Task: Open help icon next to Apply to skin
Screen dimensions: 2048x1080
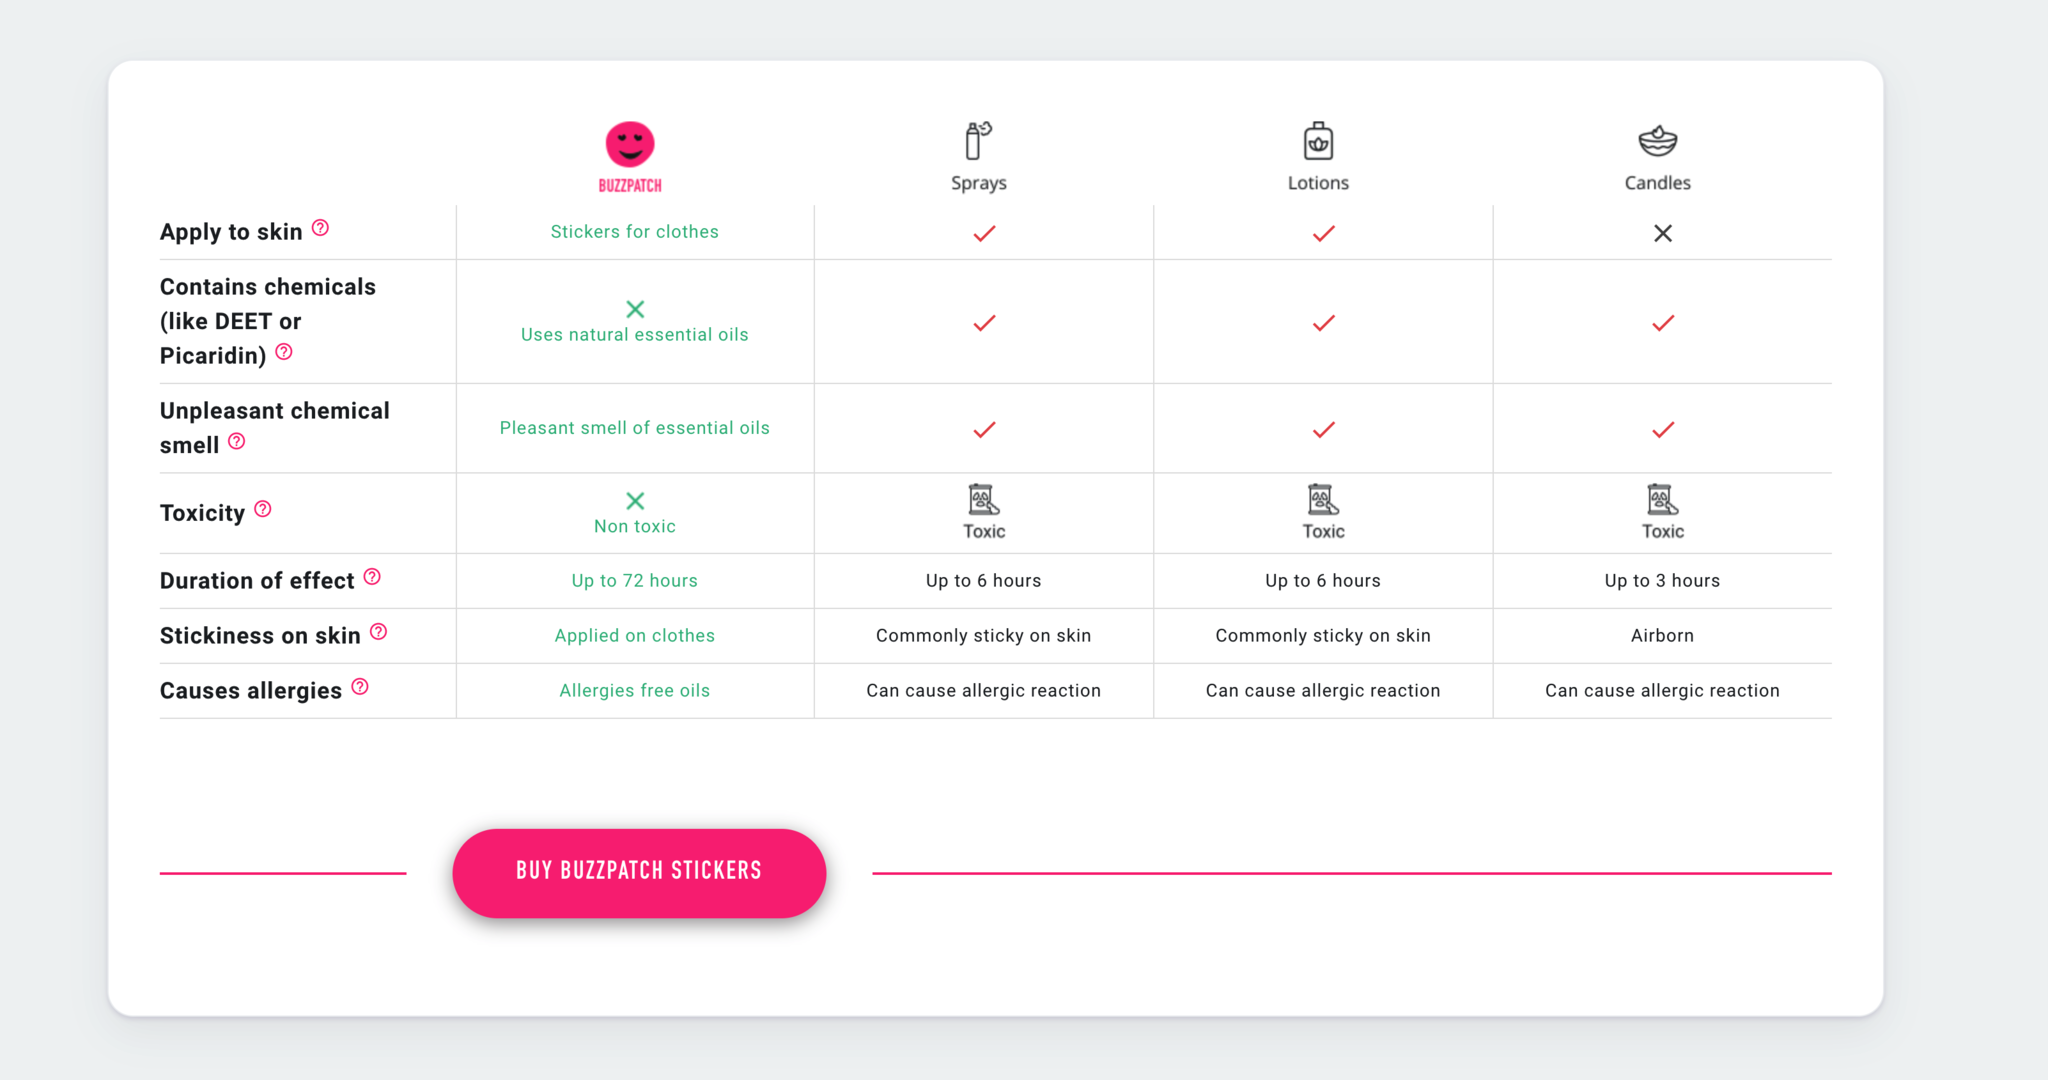Action: (x=320, y=228)
